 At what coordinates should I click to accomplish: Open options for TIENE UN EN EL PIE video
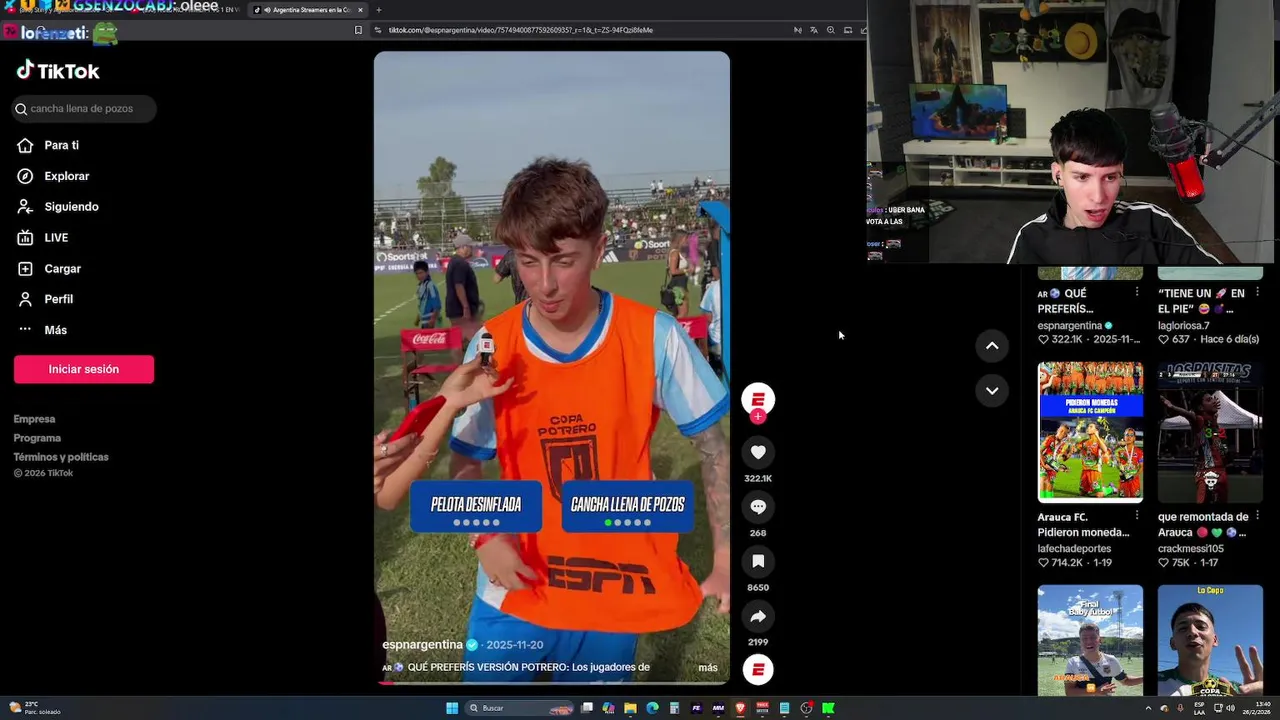[1257, 292]
